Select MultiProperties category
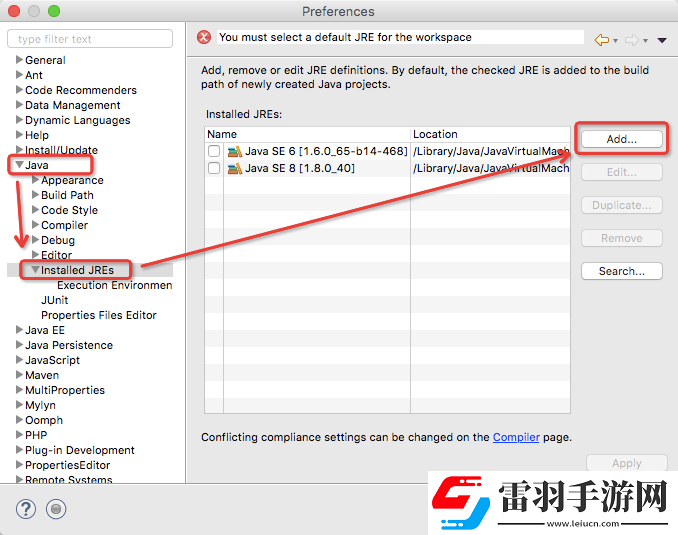Viewport: 678px width, 535px height. (x=65, y=390)
